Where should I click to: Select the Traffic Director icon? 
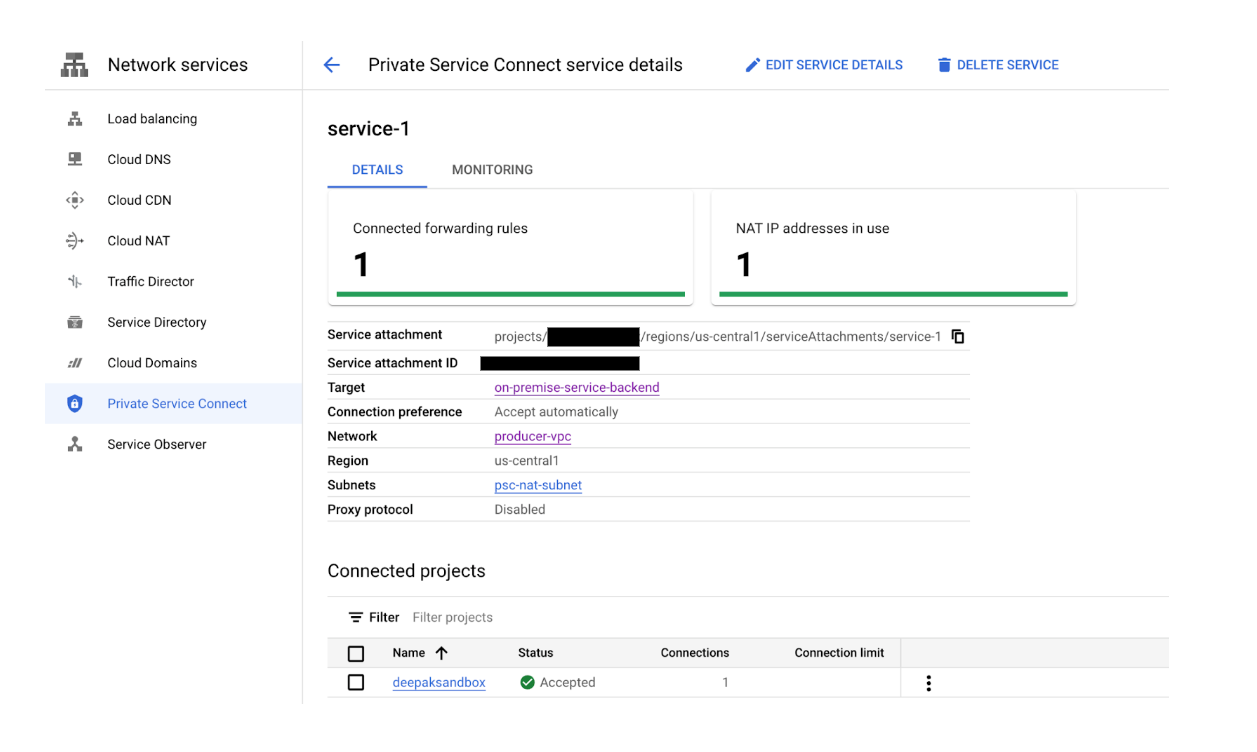(x=75, y=282)
